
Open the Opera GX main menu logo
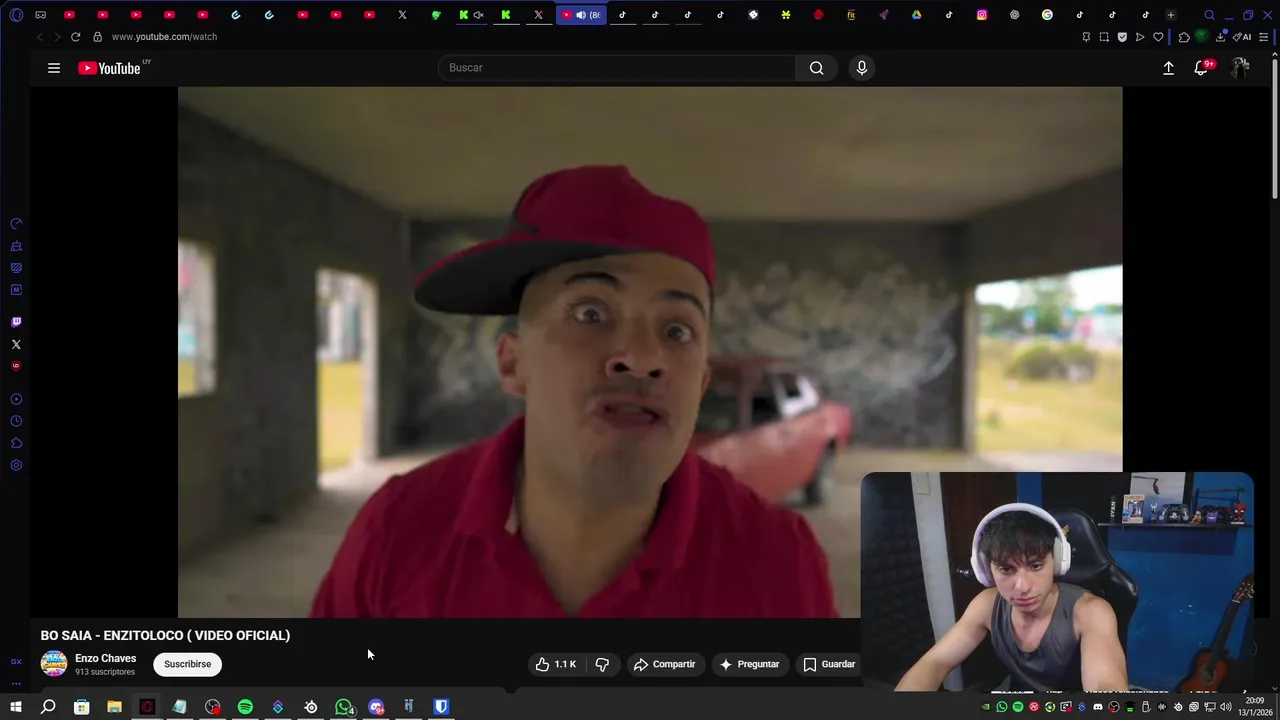coord(16,15)
